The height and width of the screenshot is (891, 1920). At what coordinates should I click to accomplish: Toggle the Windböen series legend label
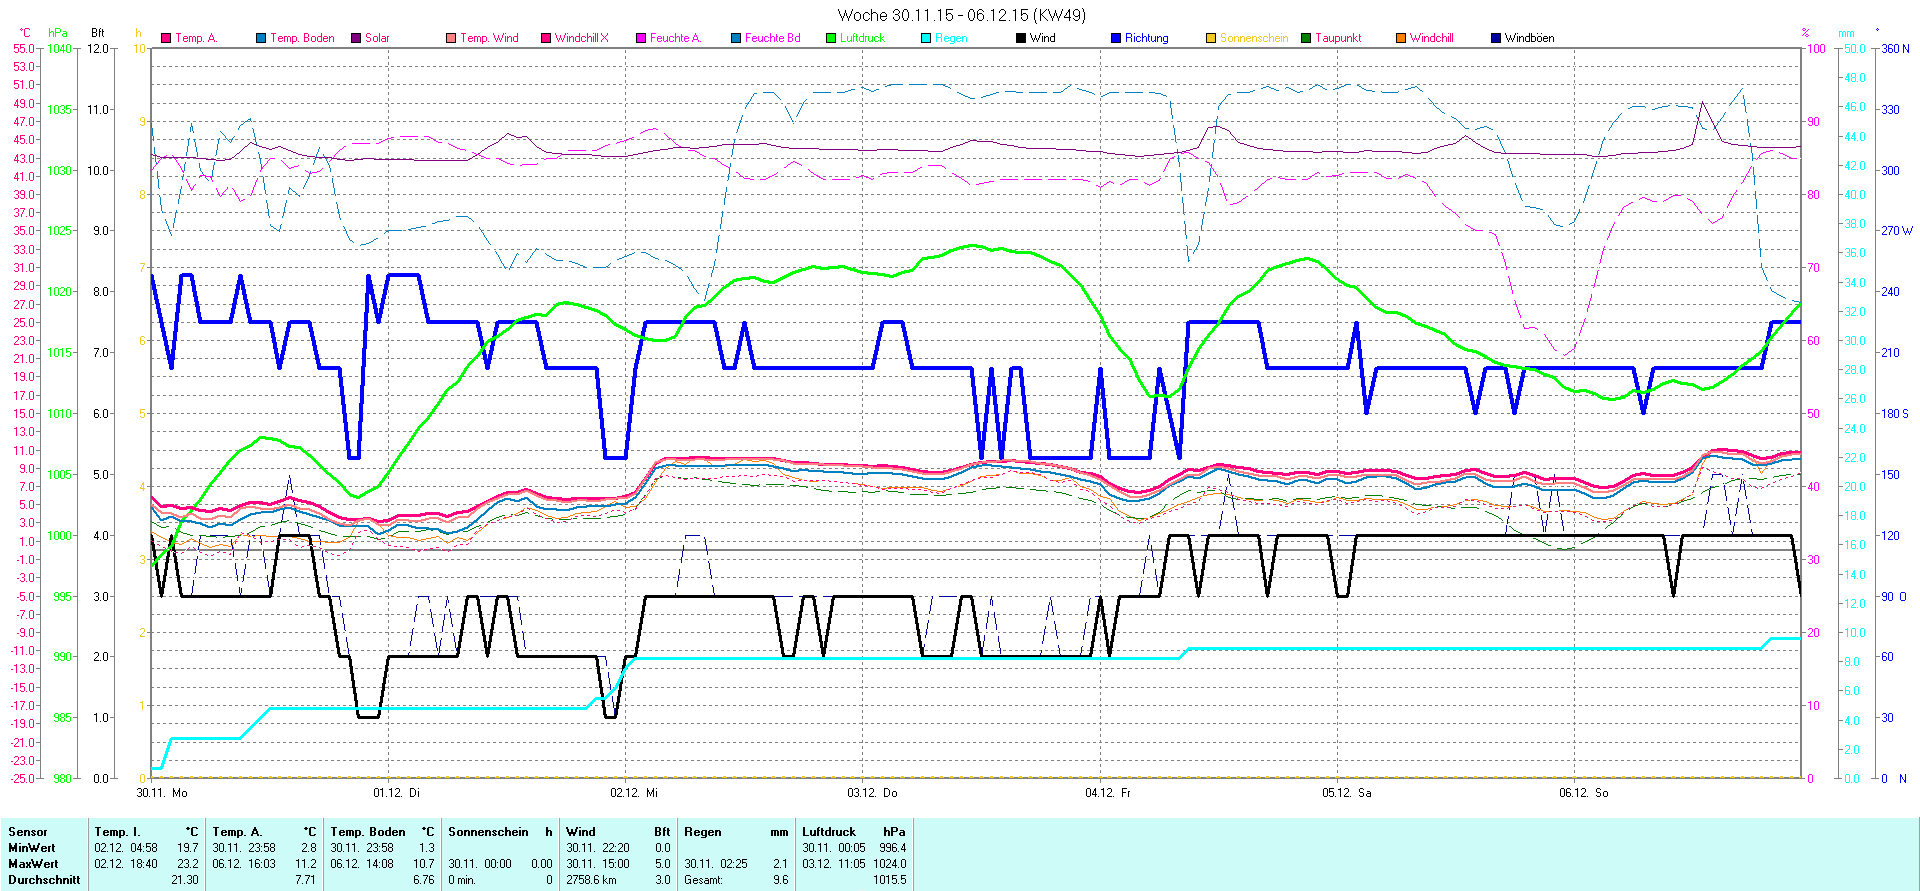pos(1529,38)
